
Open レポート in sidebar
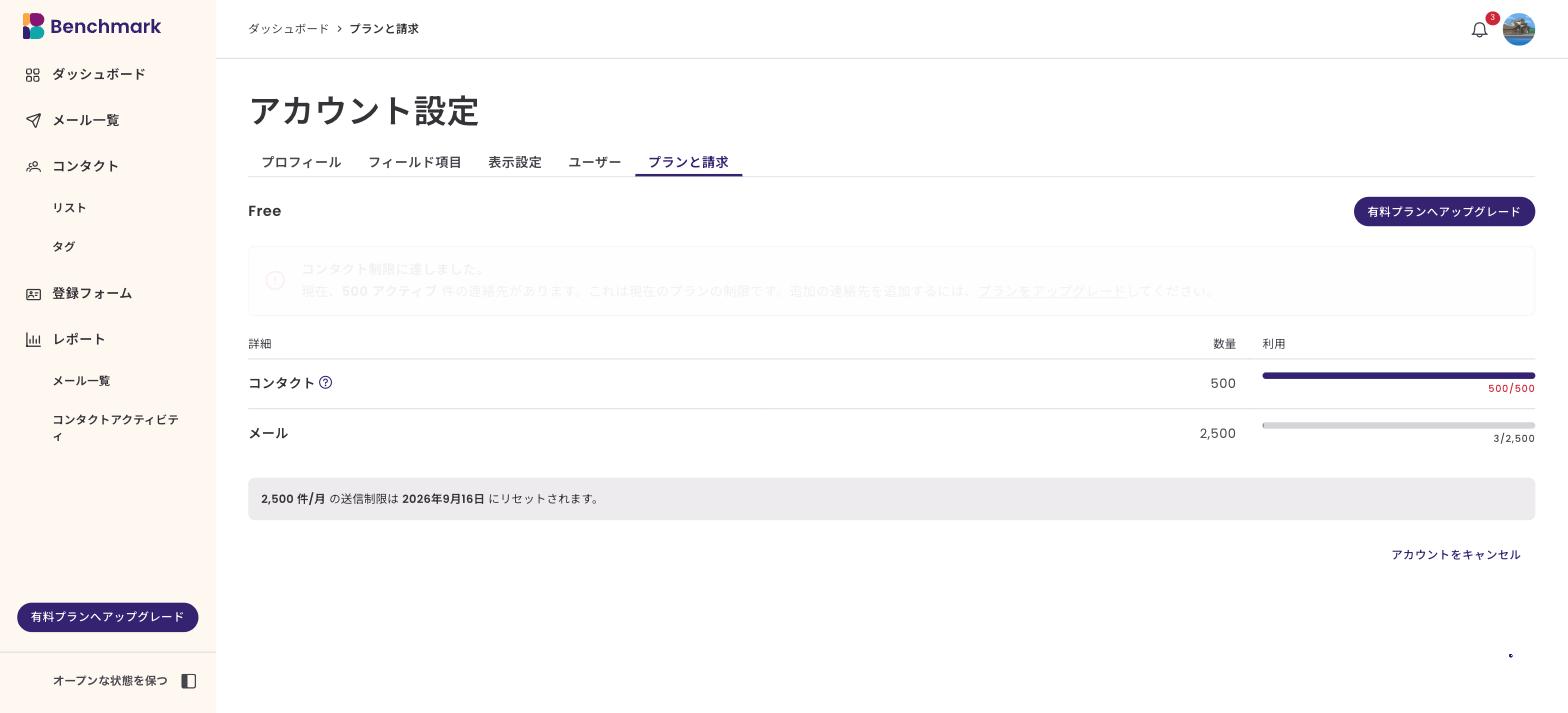(x=79, y=339)
